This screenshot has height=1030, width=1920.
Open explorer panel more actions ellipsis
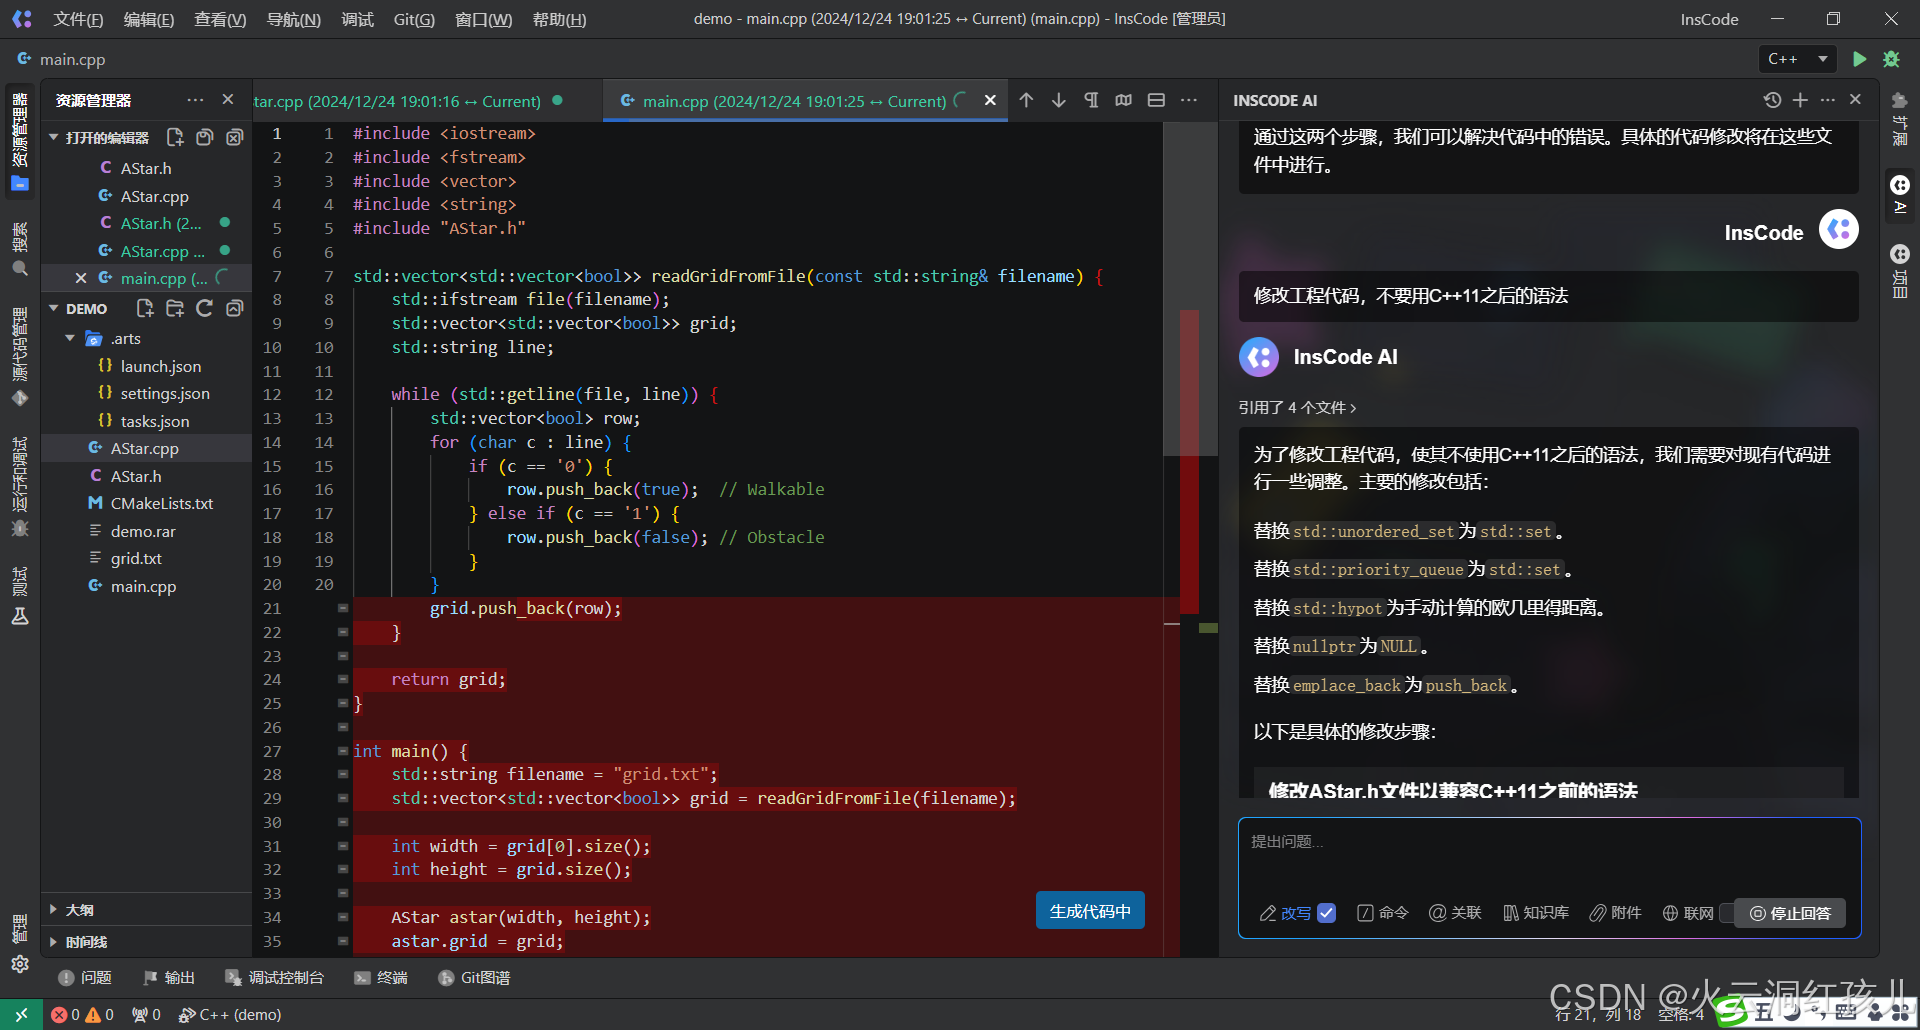[x=195, y=100]
